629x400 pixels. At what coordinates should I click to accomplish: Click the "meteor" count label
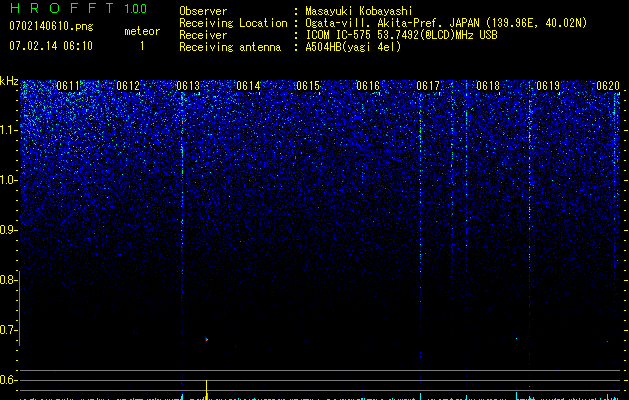pos(142,31)
